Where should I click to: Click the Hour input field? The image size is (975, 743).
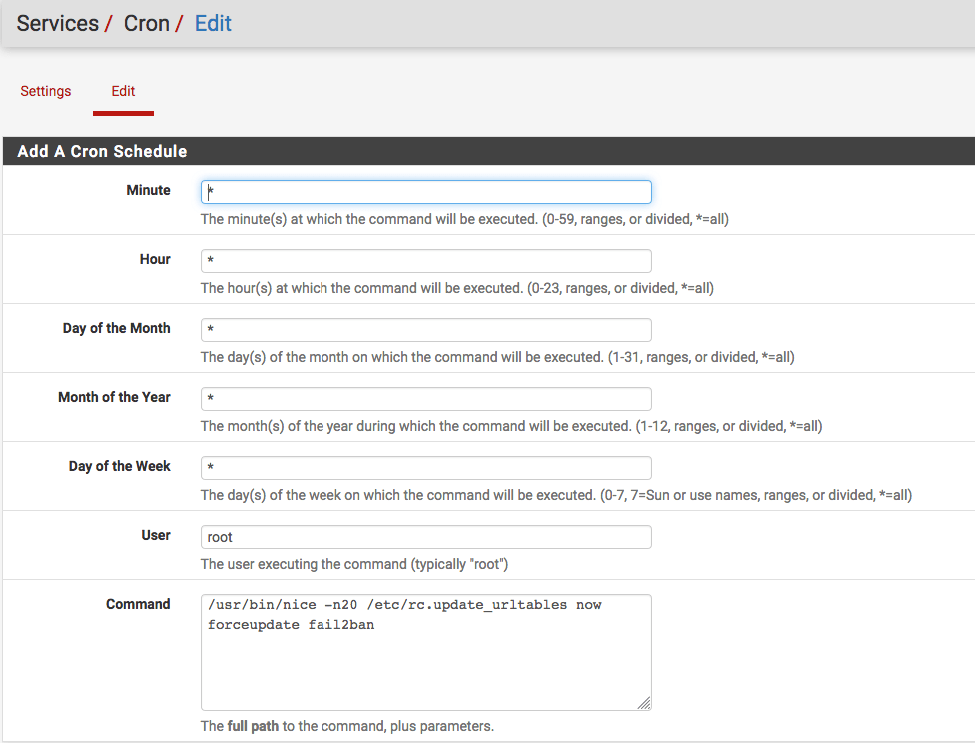(426, 260)
